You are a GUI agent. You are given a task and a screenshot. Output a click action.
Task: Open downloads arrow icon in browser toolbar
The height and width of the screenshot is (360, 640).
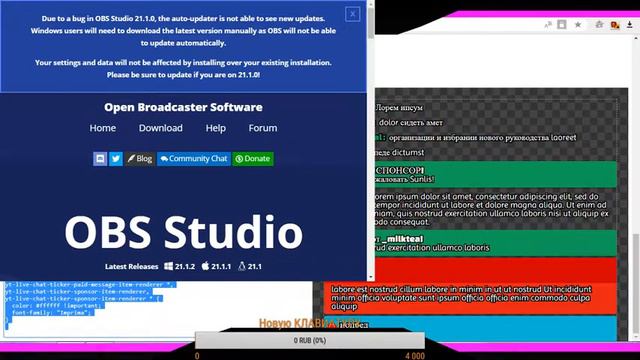pos(630,24)
